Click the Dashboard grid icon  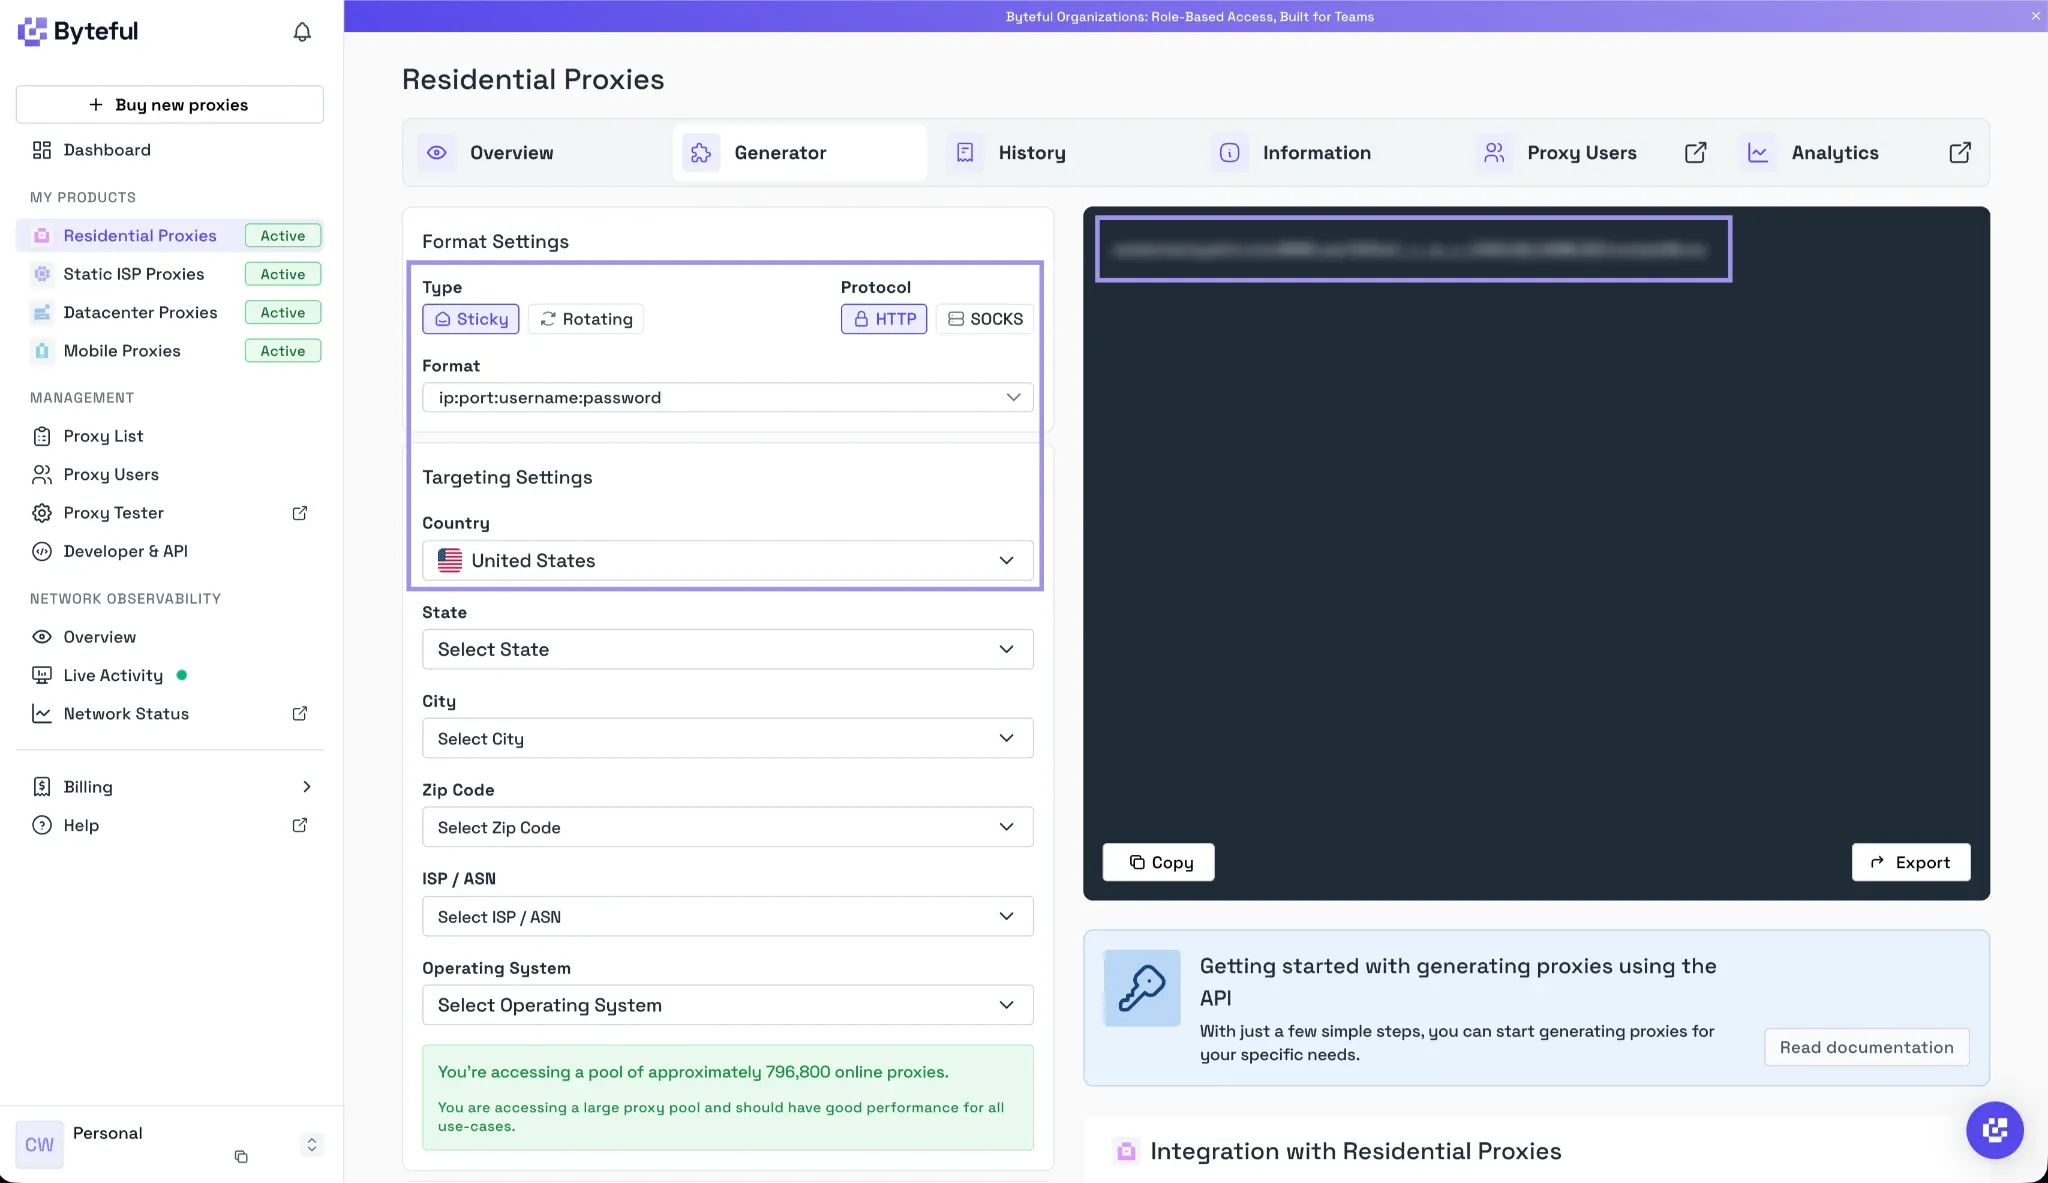pos(41,150)
